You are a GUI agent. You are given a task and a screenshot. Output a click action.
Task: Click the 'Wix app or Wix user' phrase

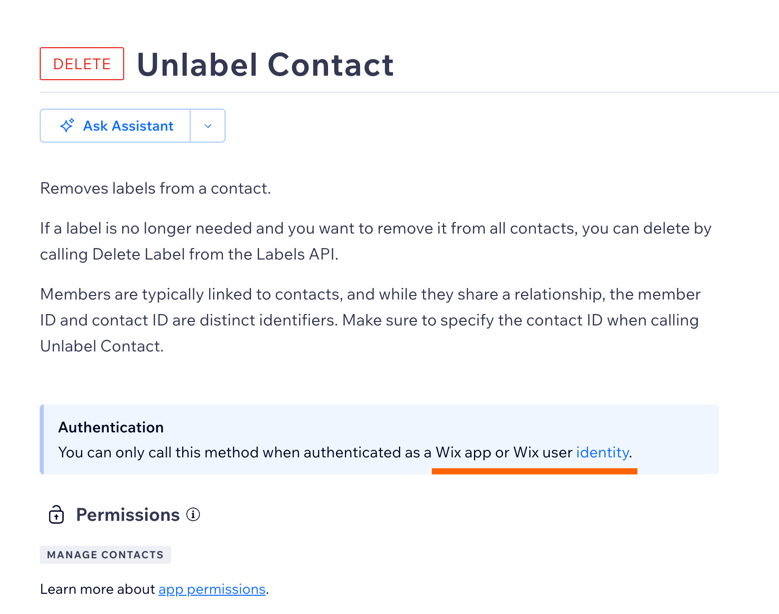[504, 452]
